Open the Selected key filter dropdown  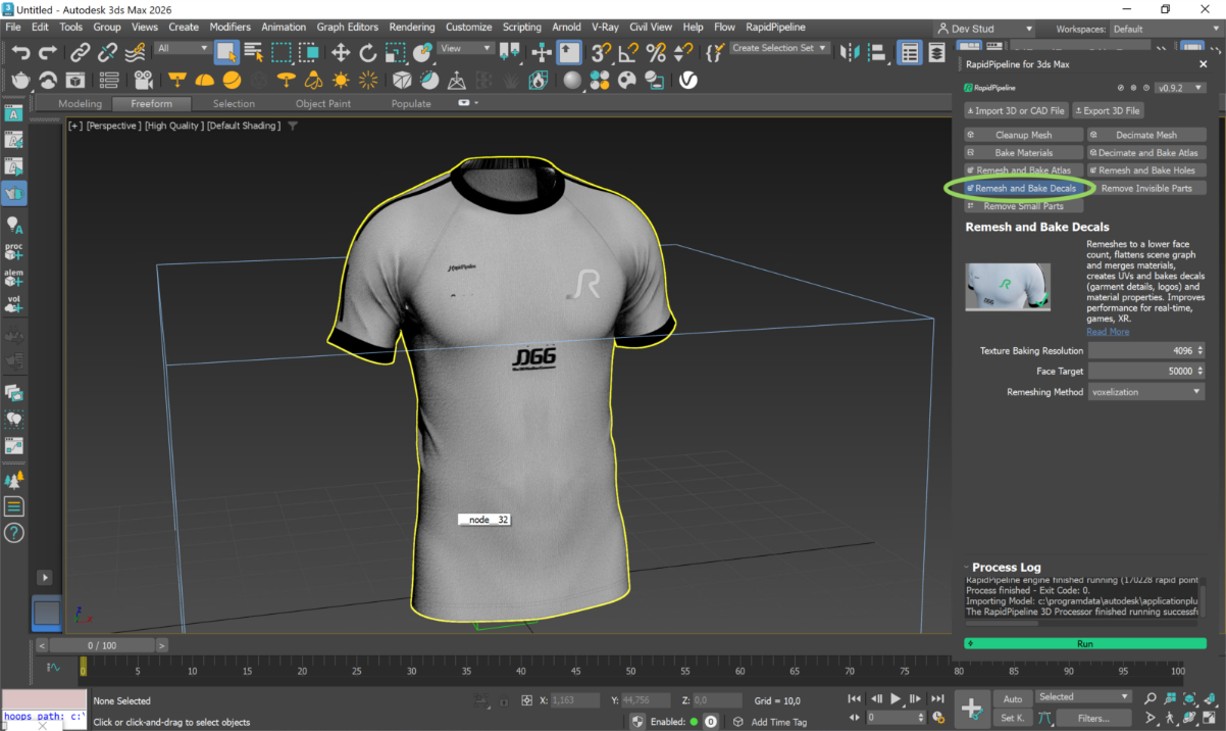coord(1083,697)
